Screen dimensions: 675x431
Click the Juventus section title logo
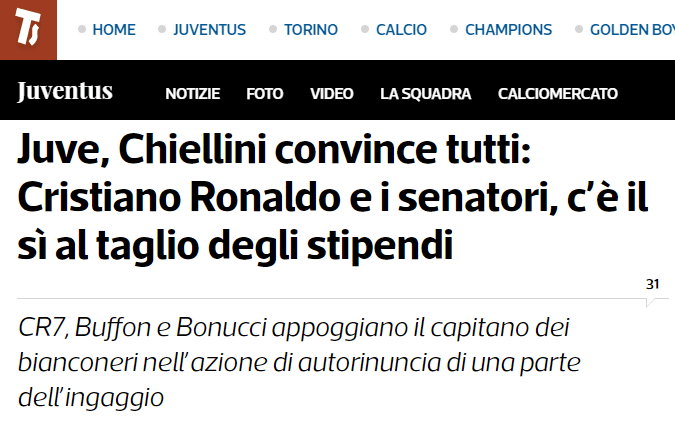click(x=65, y=93)
